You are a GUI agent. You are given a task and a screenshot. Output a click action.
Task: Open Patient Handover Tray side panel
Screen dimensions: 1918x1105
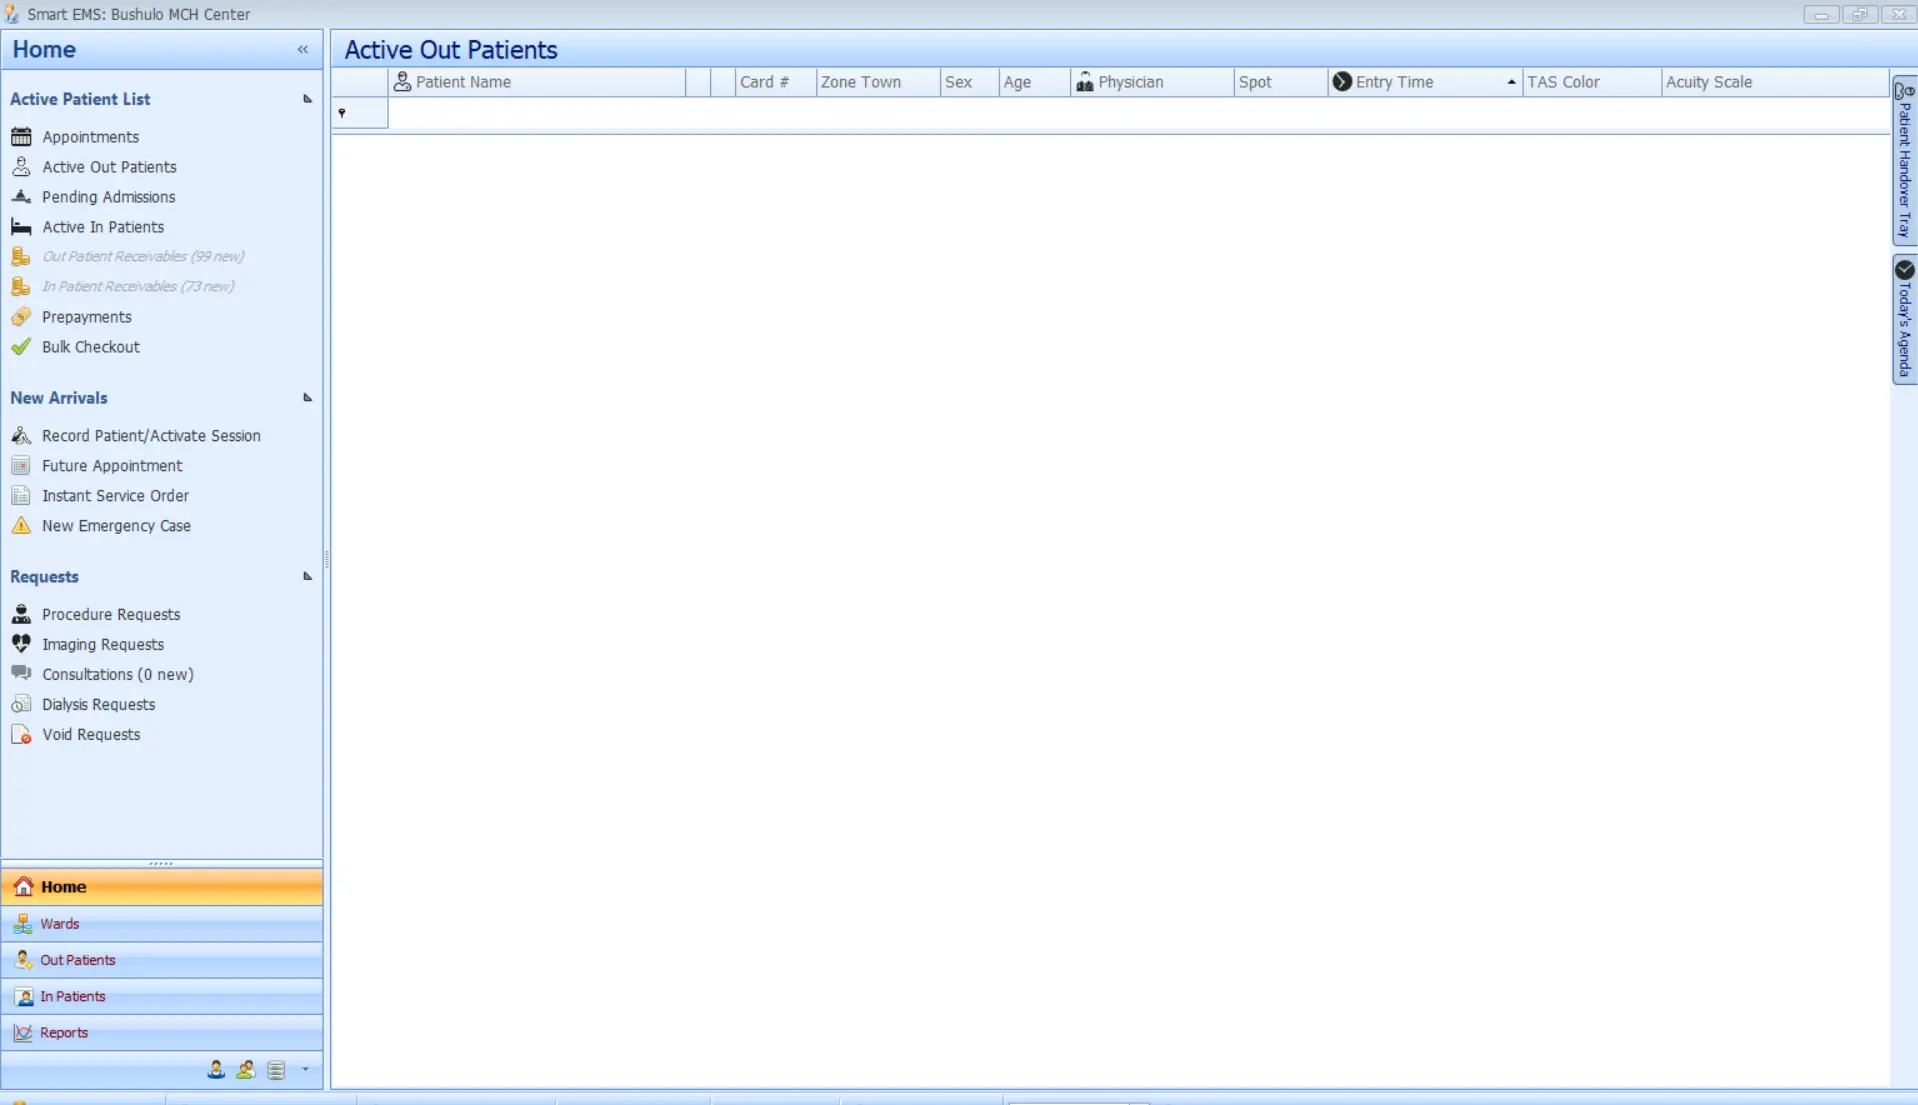point(1904,160)
